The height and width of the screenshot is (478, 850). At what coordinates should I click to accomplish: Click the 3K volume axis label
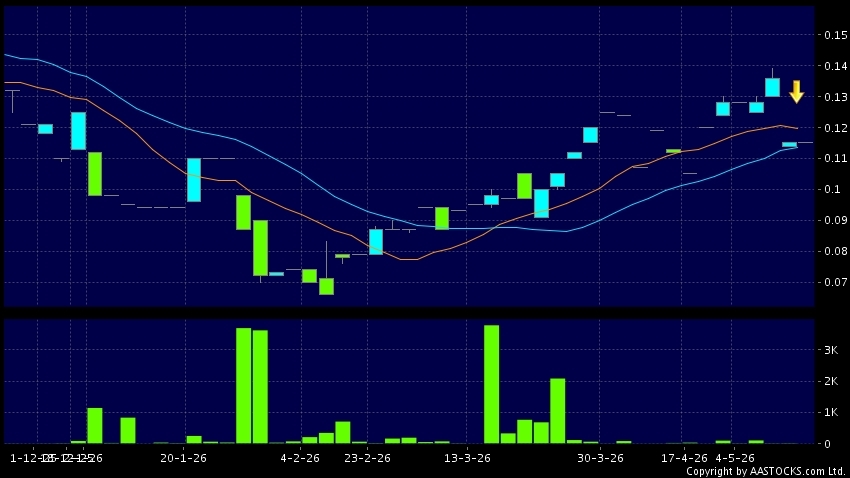pyautogui.click(x=830, y=350)
